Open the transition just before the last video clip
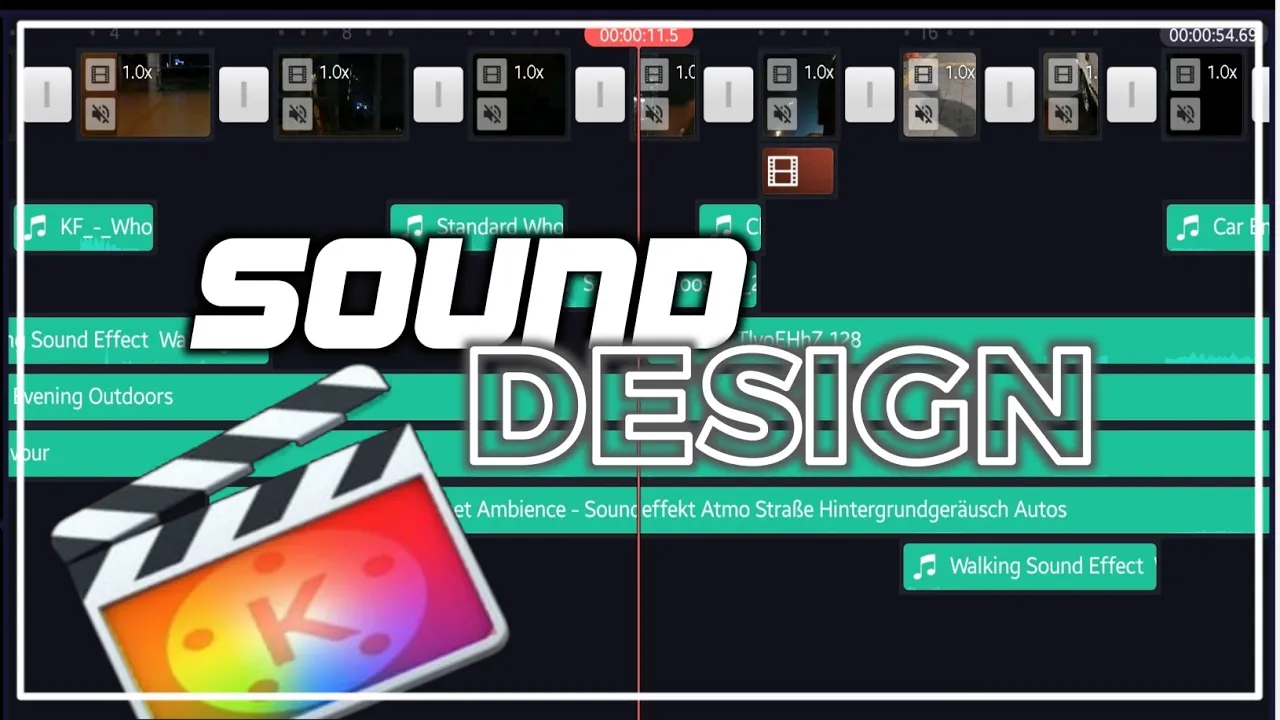The image size is (1280, 720). pyautogui.click(x=1132, y=95)
